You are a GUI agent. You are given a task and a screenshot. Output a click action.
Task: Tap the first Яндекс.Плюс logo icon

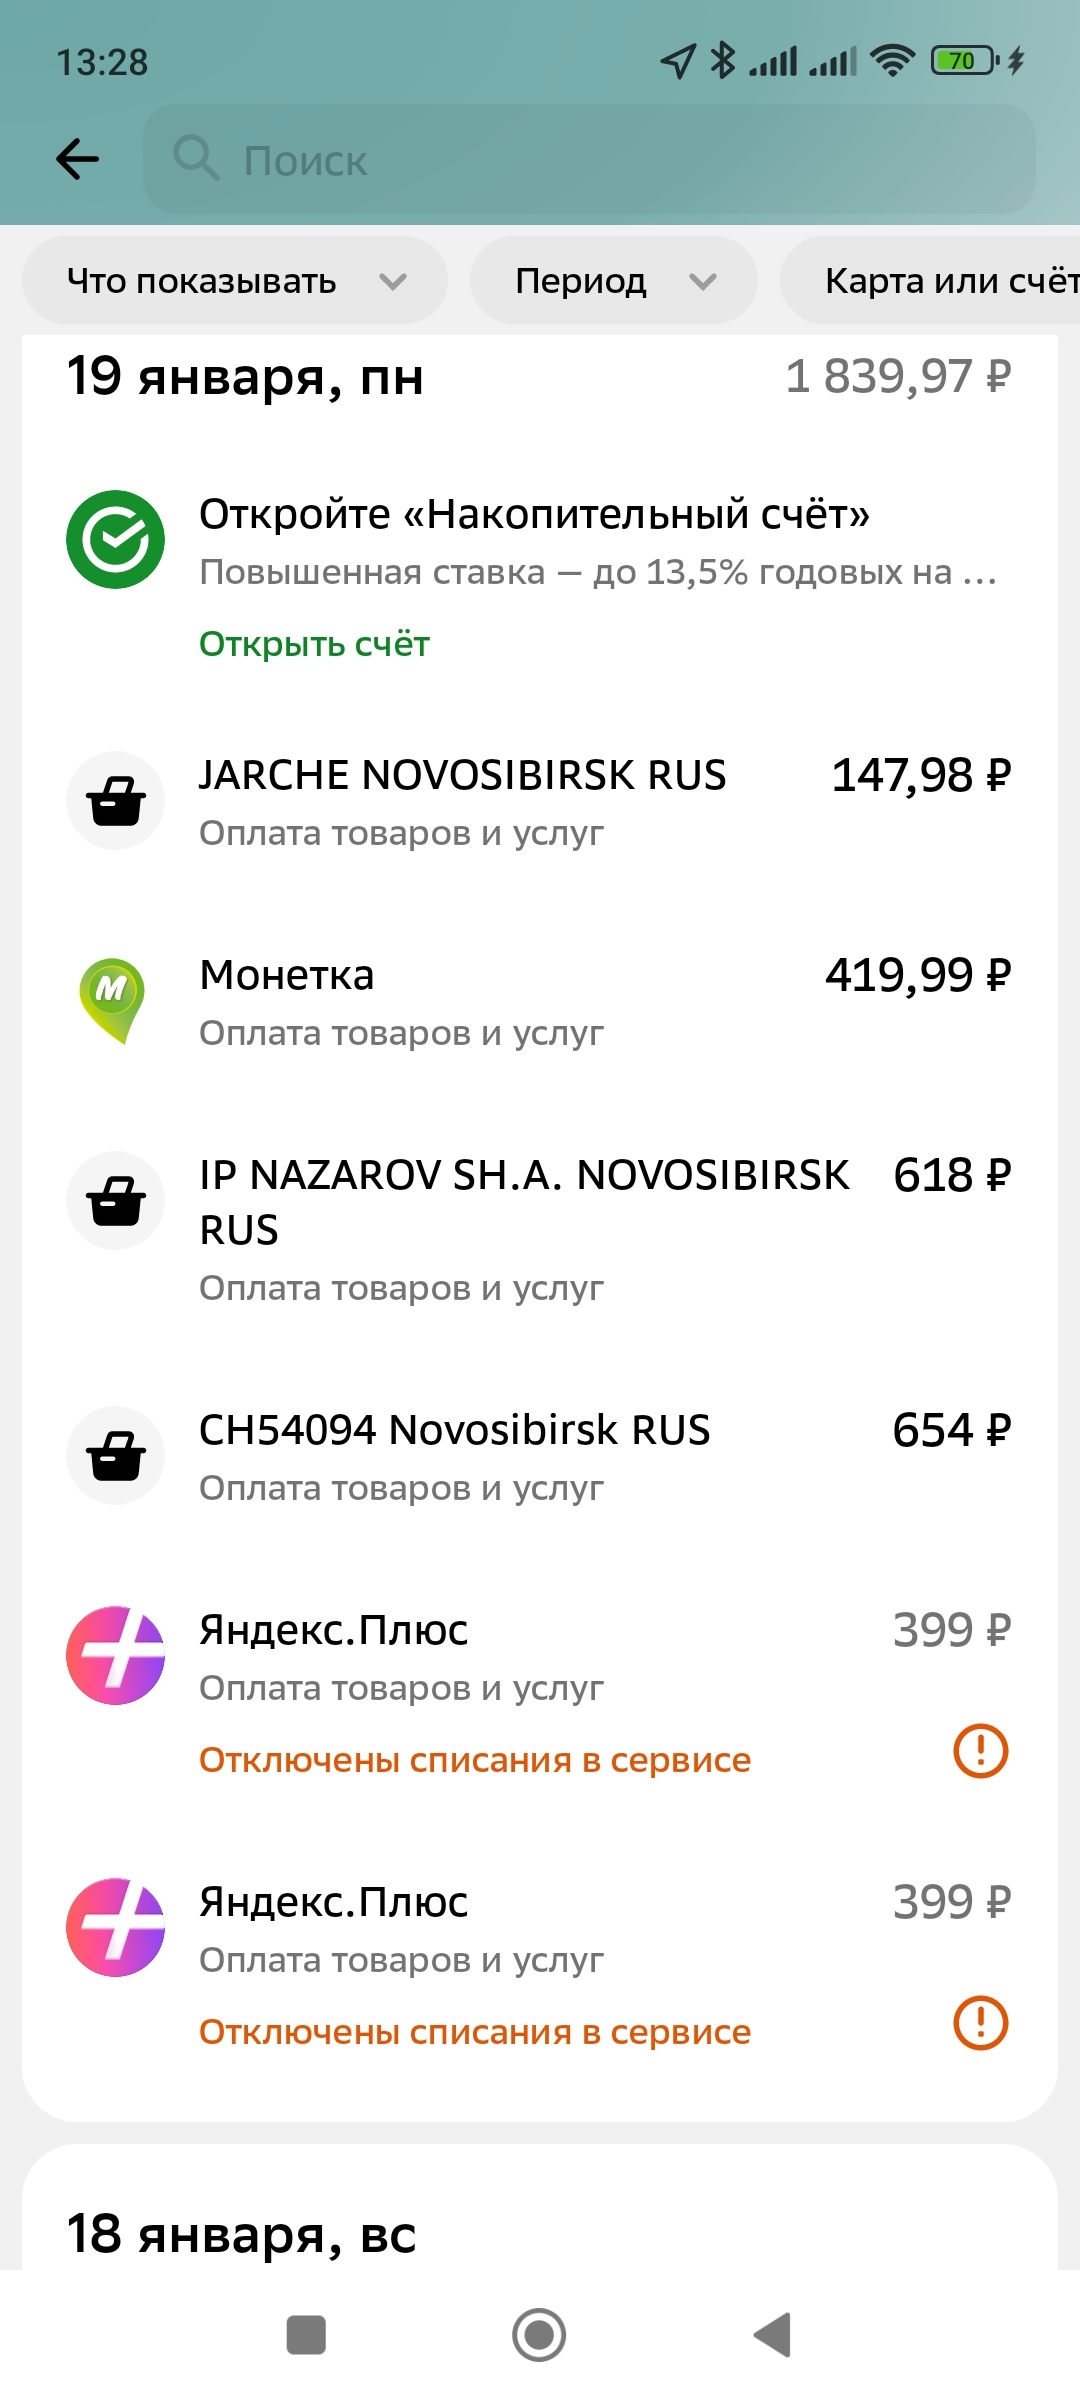click(x=116, y=1656)
